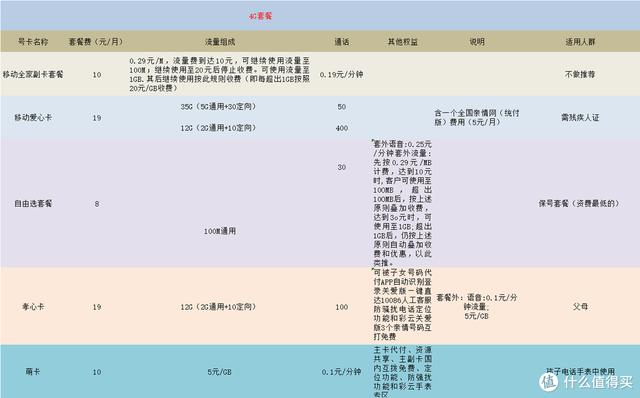
Task: Select the 移动爱心卡 name cell
Action: tap(33, 118)
